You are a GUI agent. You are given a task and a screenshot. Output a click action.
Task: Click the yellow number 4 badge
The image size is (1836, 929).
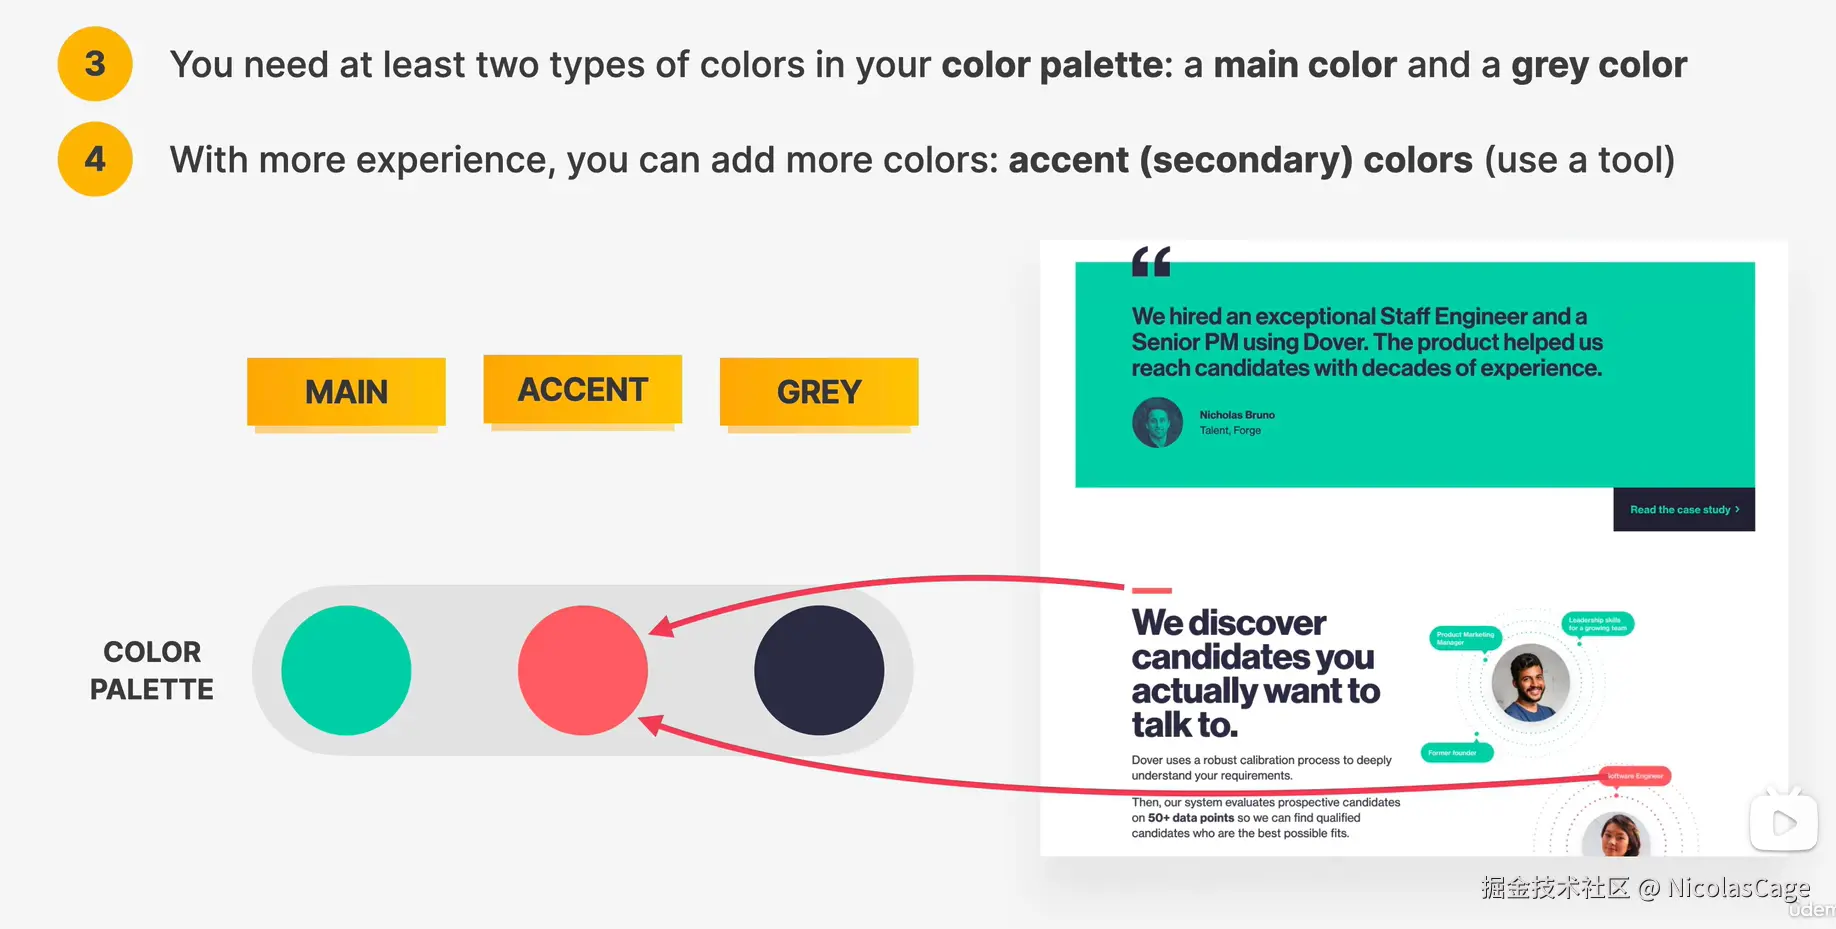(95, 159)
